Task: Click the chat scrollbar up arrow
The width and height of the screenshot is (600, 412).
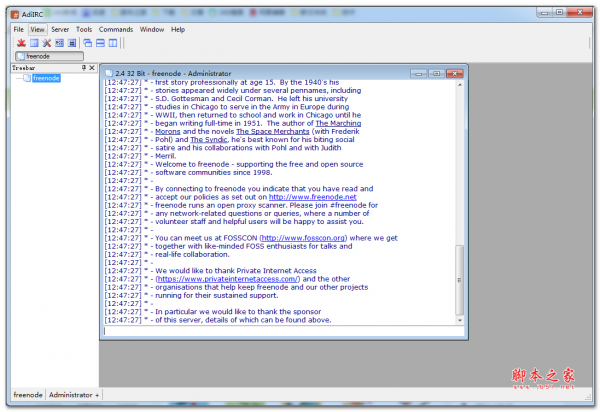Action: (x=460, y=84)
